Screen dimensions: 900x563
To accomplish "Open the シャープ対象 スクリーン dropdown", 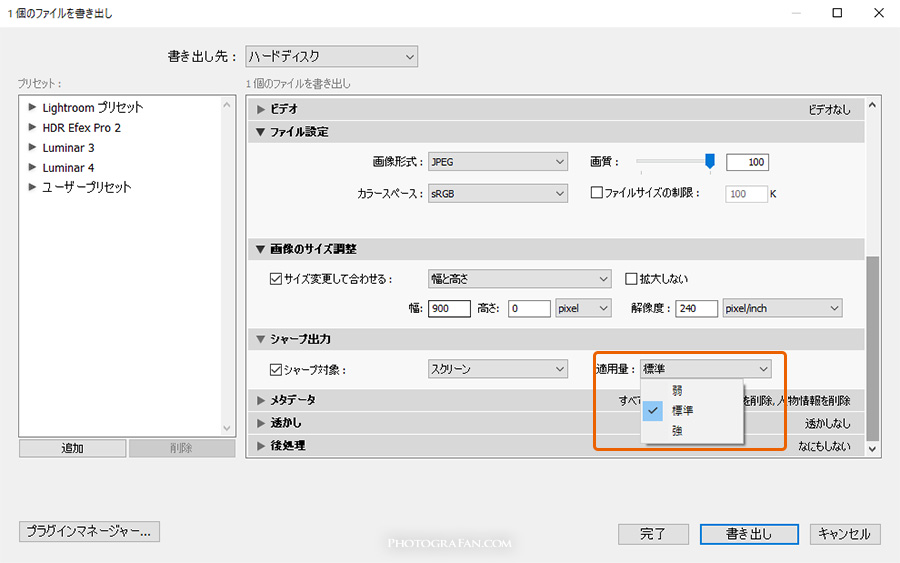I will (498, 369).
